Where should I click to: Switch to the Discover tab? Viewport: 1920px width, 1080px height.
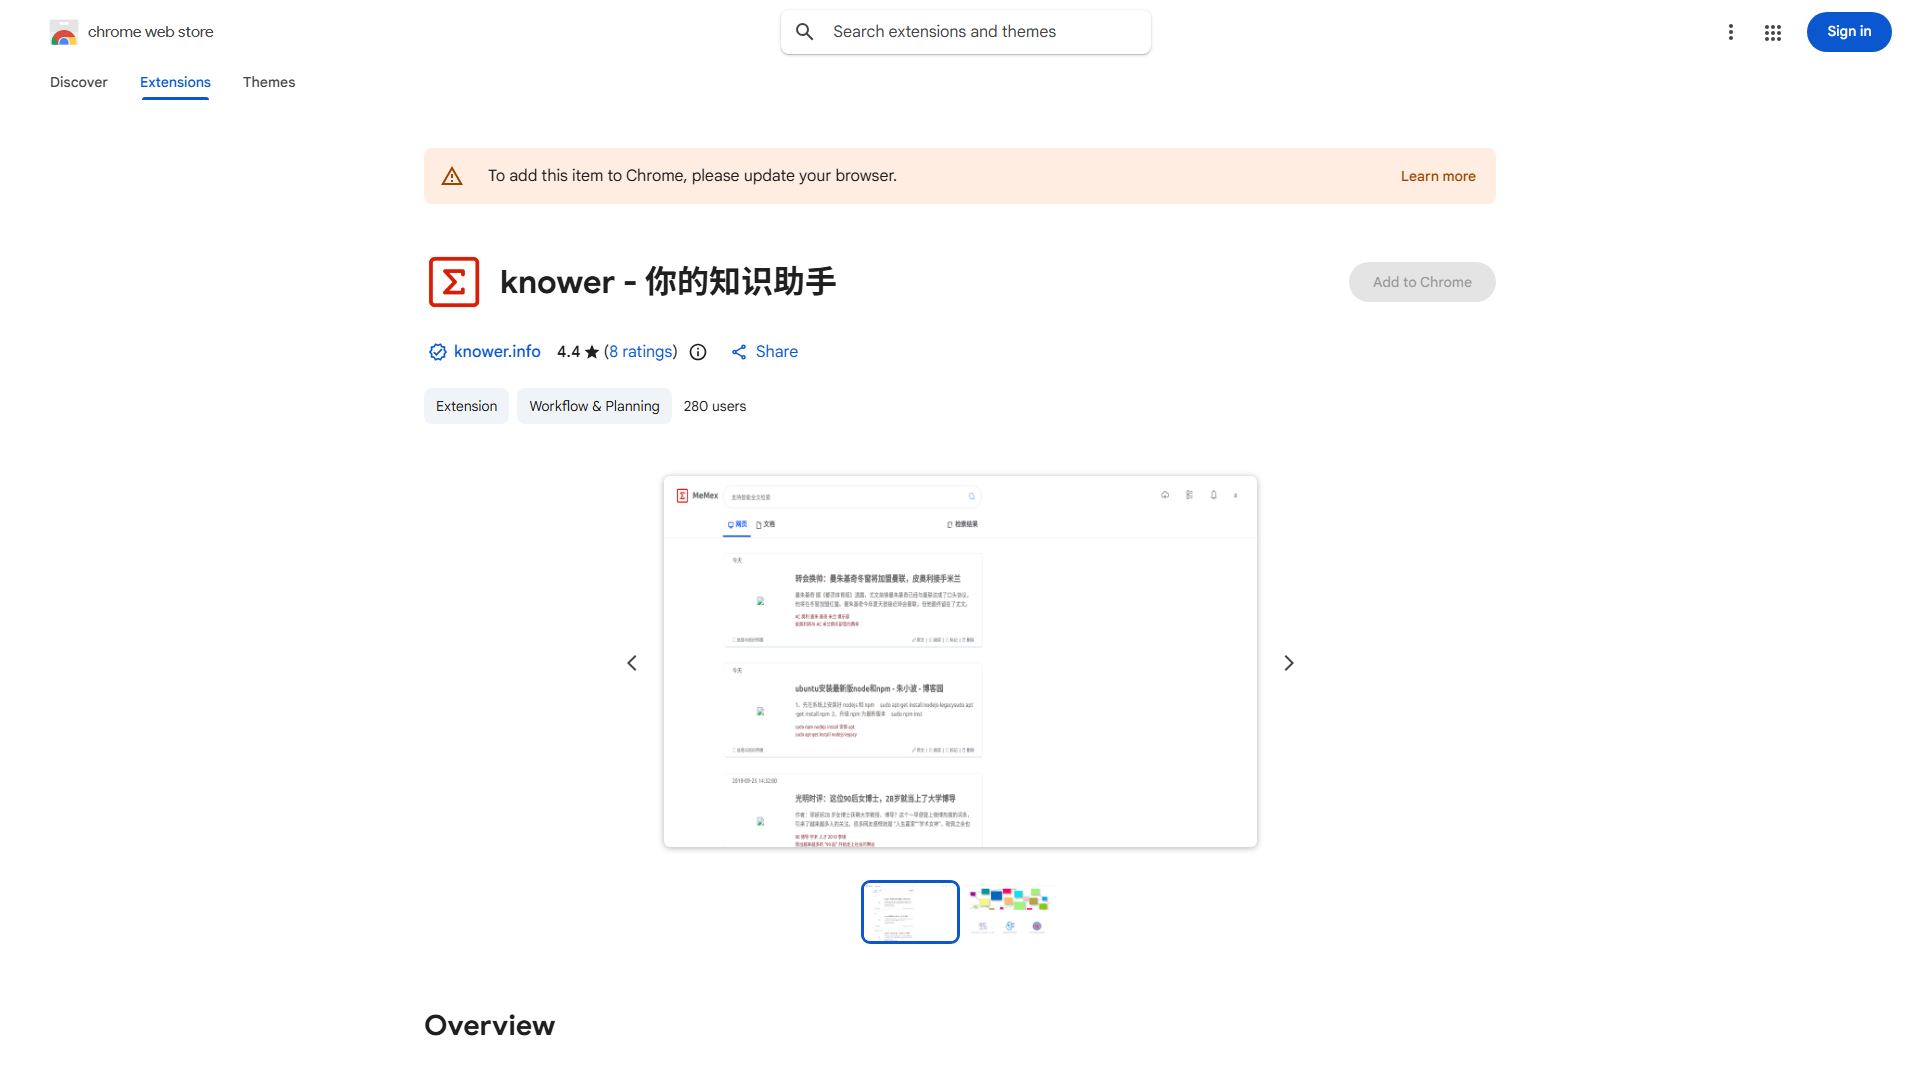(79, 82)
